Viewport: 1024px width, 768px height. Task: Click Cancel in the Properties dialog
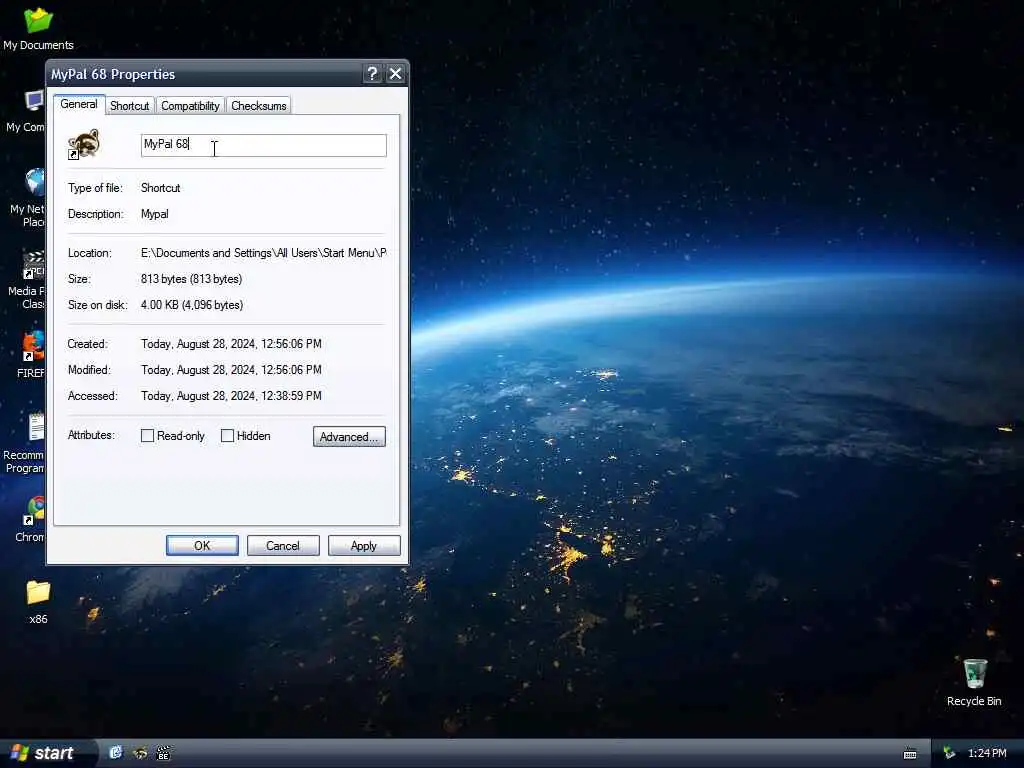pyautogui.click(x=283, y=546)
